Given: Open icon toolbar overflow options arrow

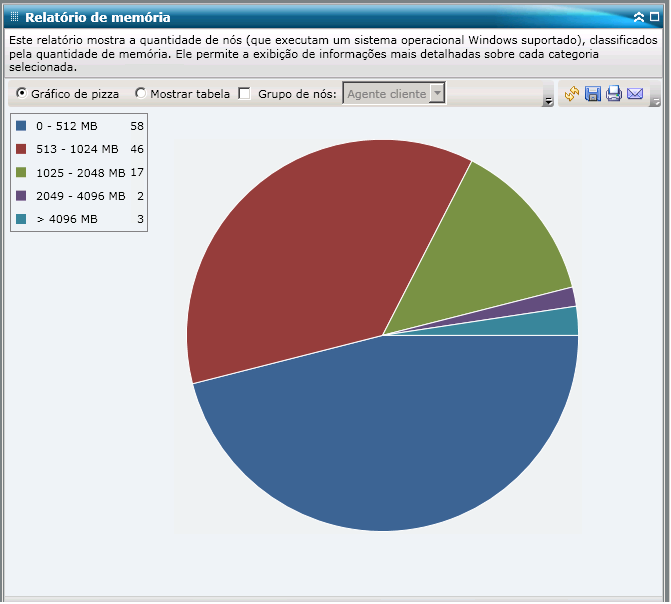Looking at the screenshot, I should (x=655, y=101).
